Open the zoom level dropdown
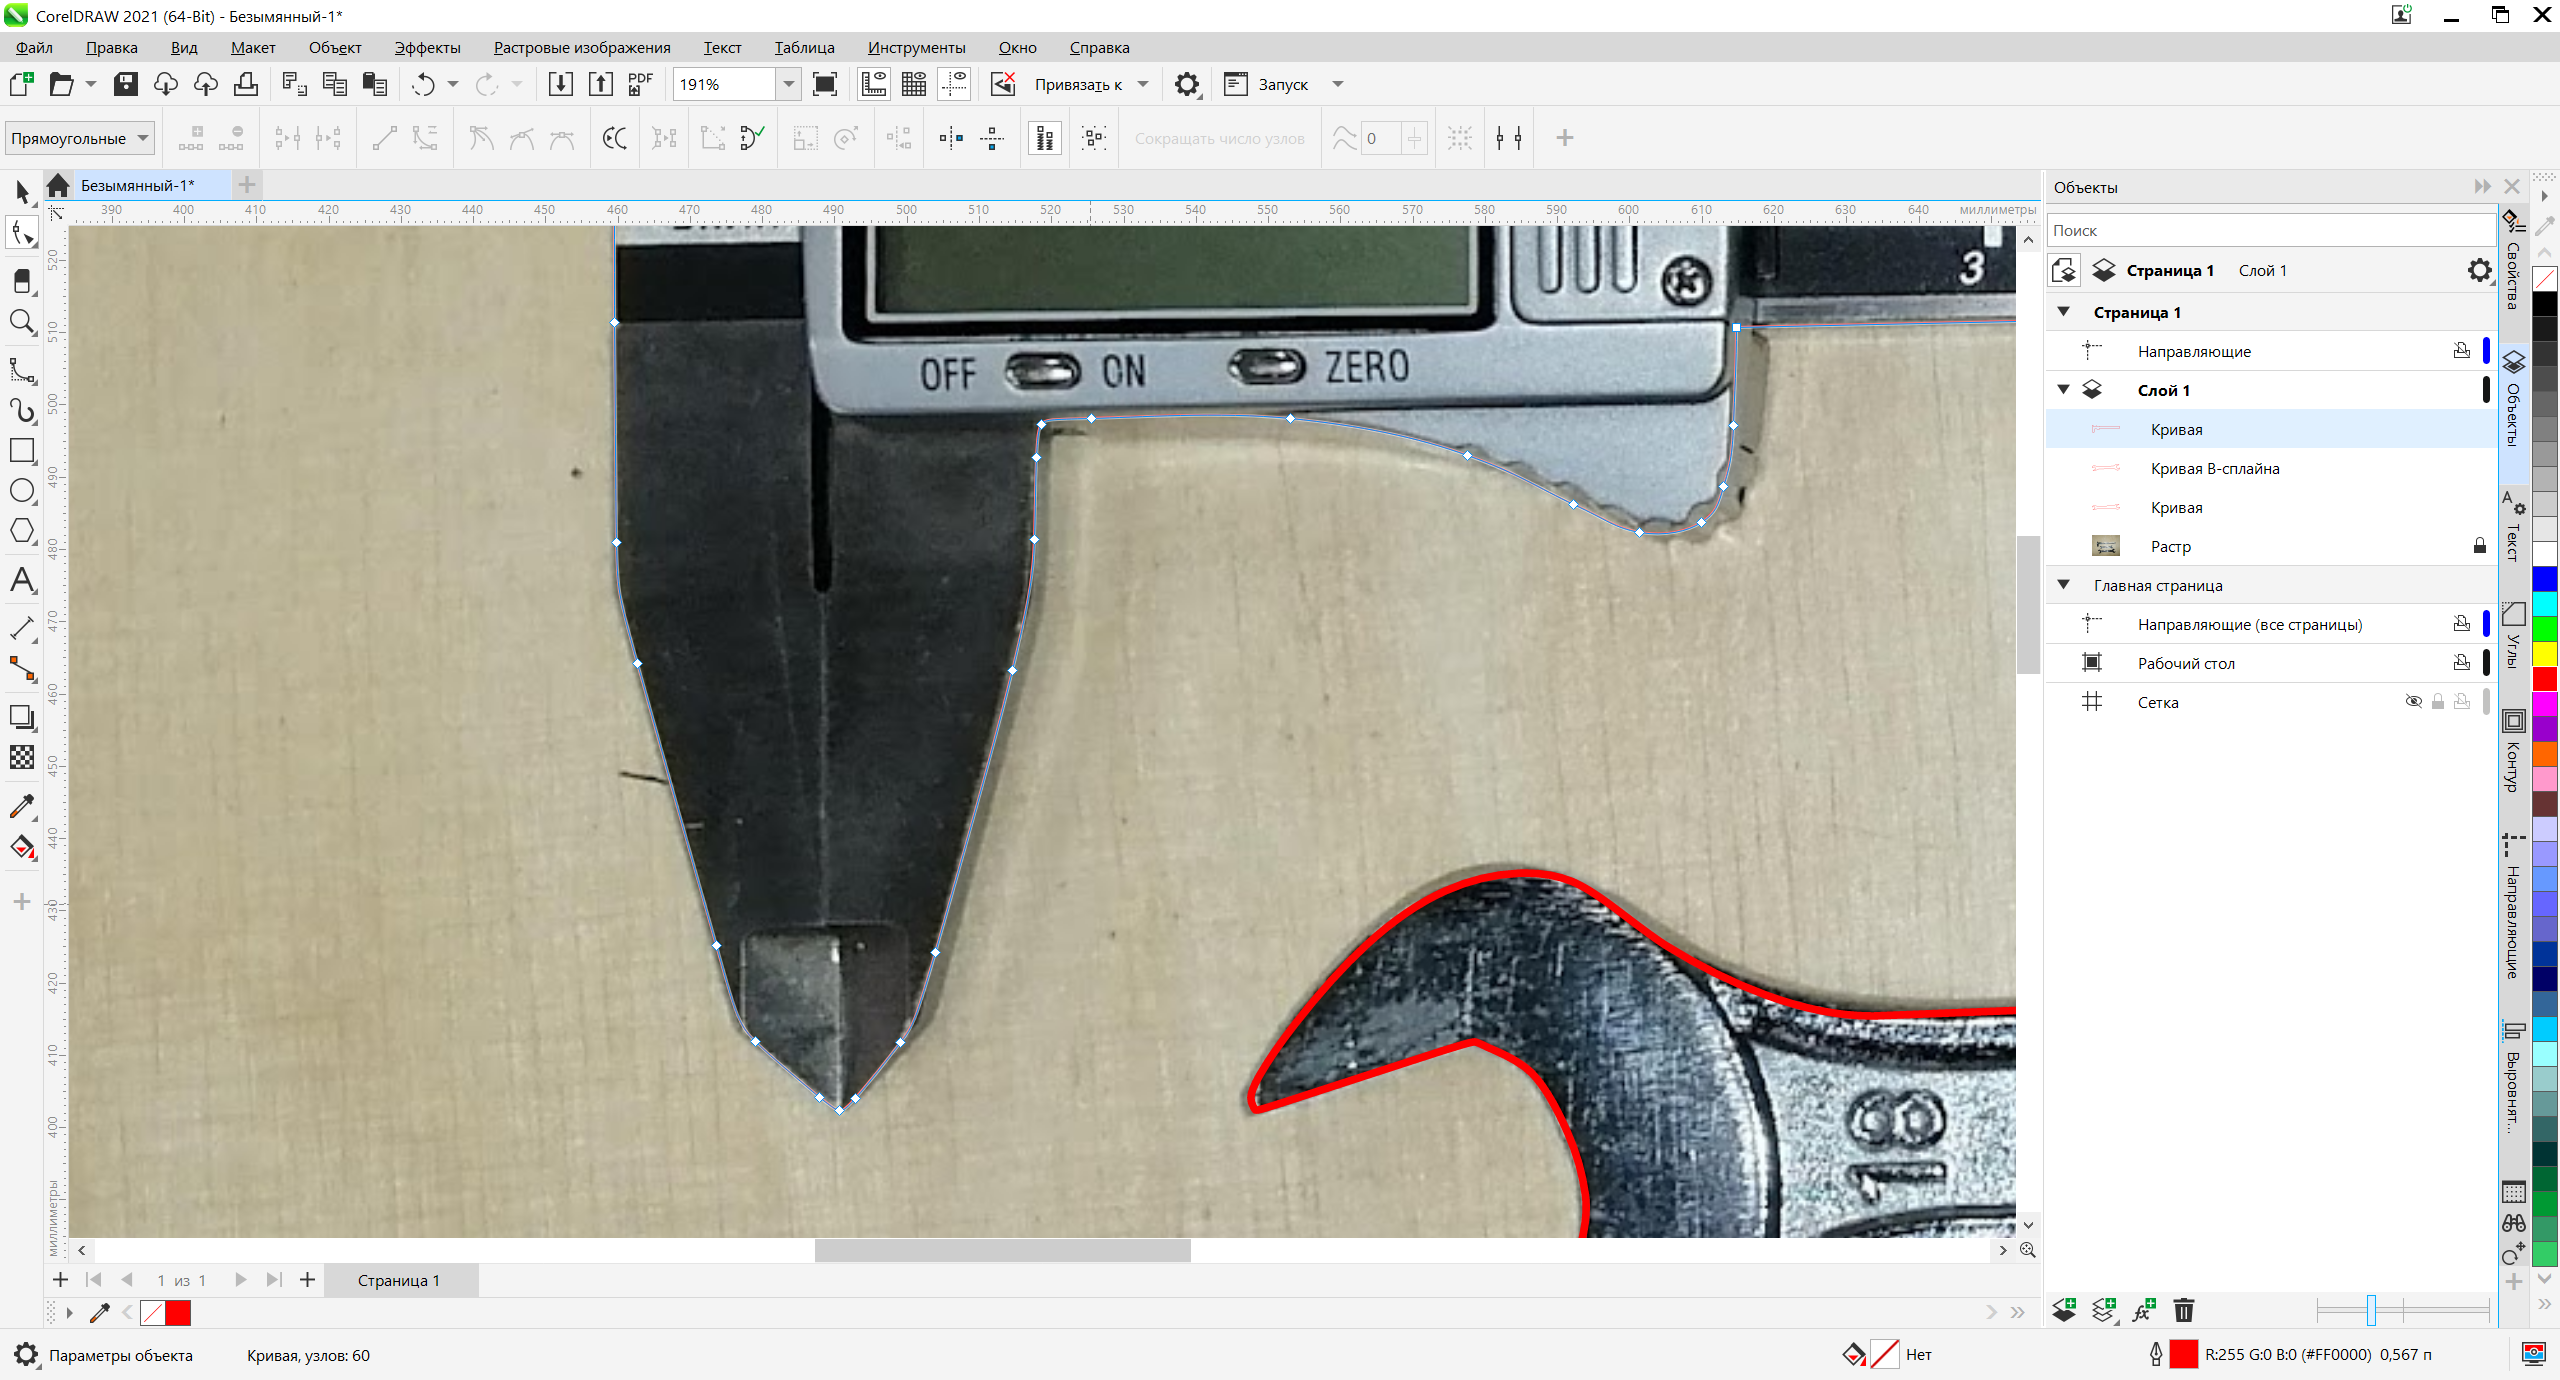Viewport: 2560px width, 1380px height. point(789,85)
